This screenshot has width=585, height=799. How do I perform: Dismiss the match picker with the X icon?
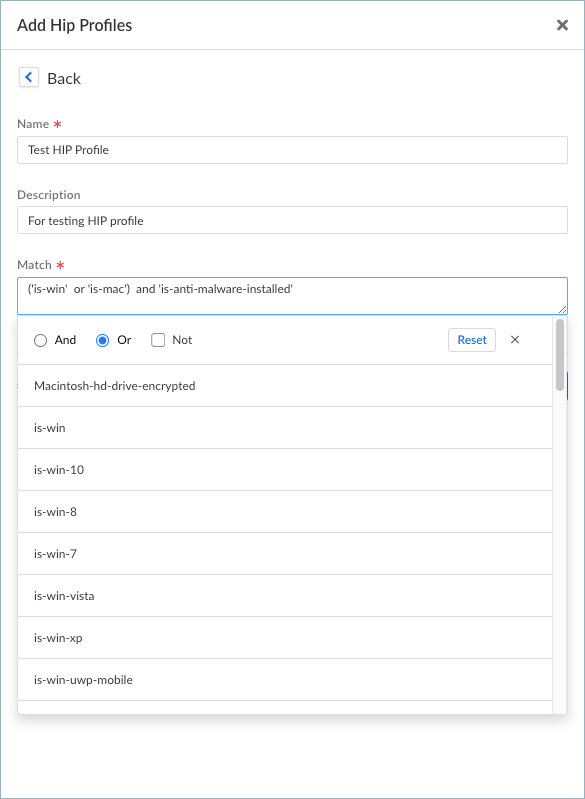click(515, 340)
